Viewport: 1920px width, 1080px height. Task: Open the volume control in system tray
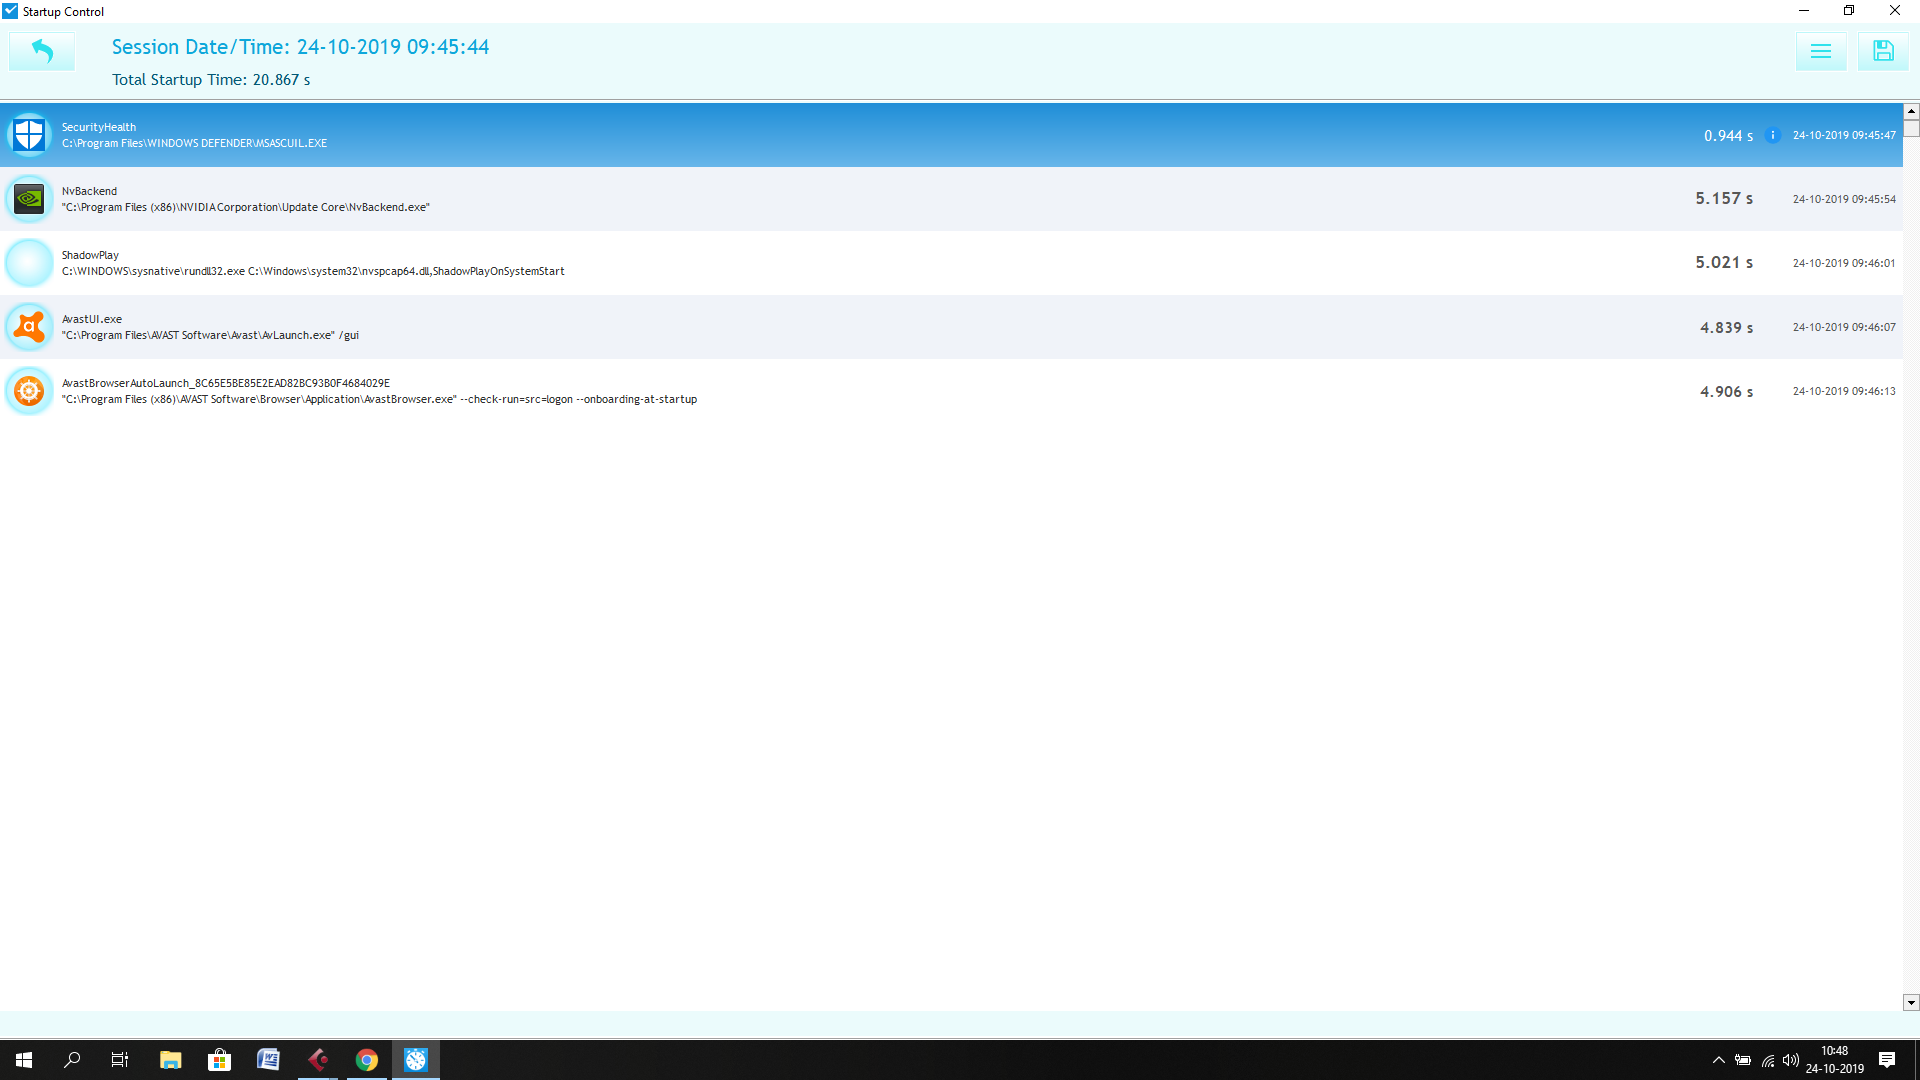pyautogui.click(x=1791, y=1060)
